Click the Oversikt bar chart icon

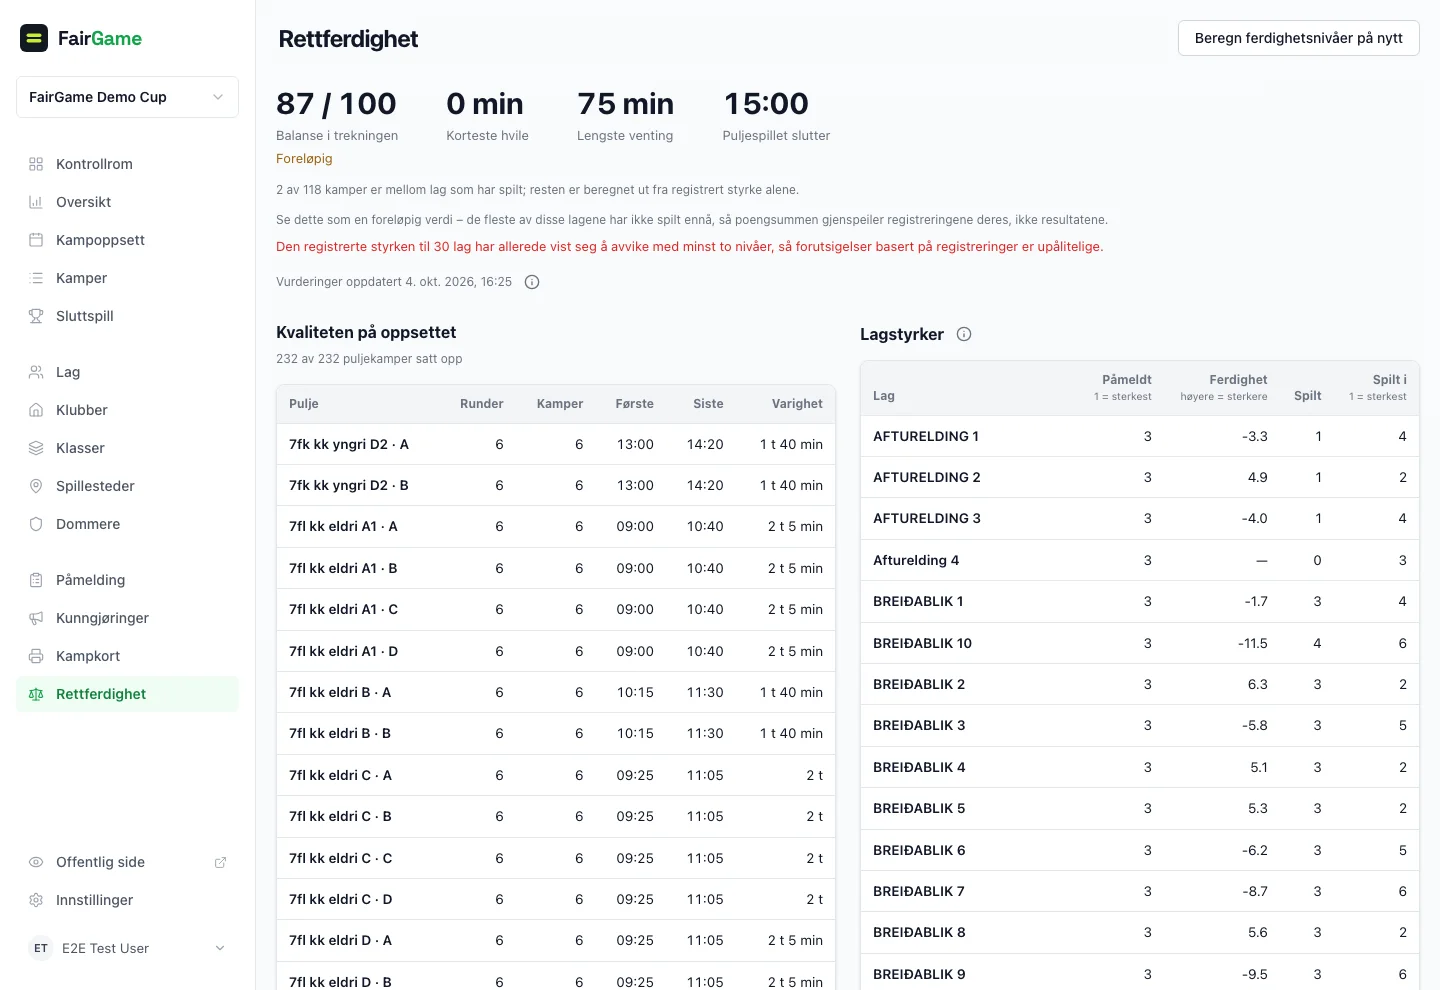[36, 202]
